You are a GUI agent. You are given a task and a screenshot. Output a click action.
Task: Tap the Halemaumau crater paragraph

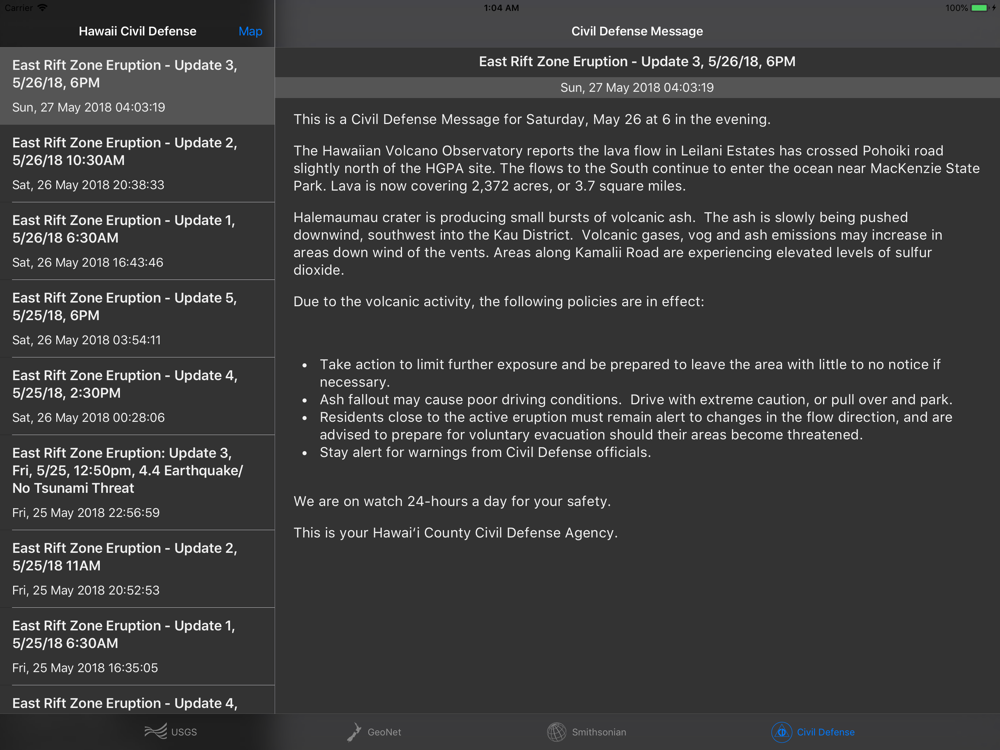click(618, 244)
